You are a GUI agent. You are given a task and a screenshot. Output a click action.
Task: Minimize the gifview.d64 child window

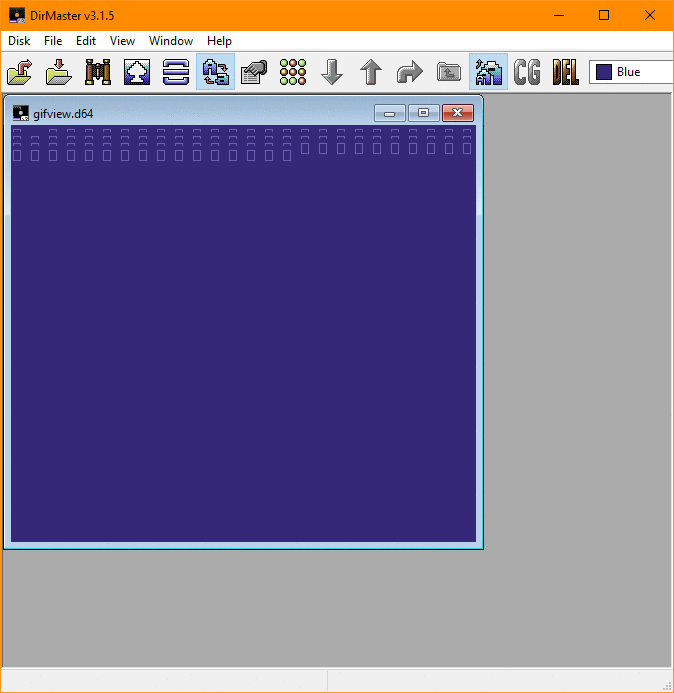389,113
